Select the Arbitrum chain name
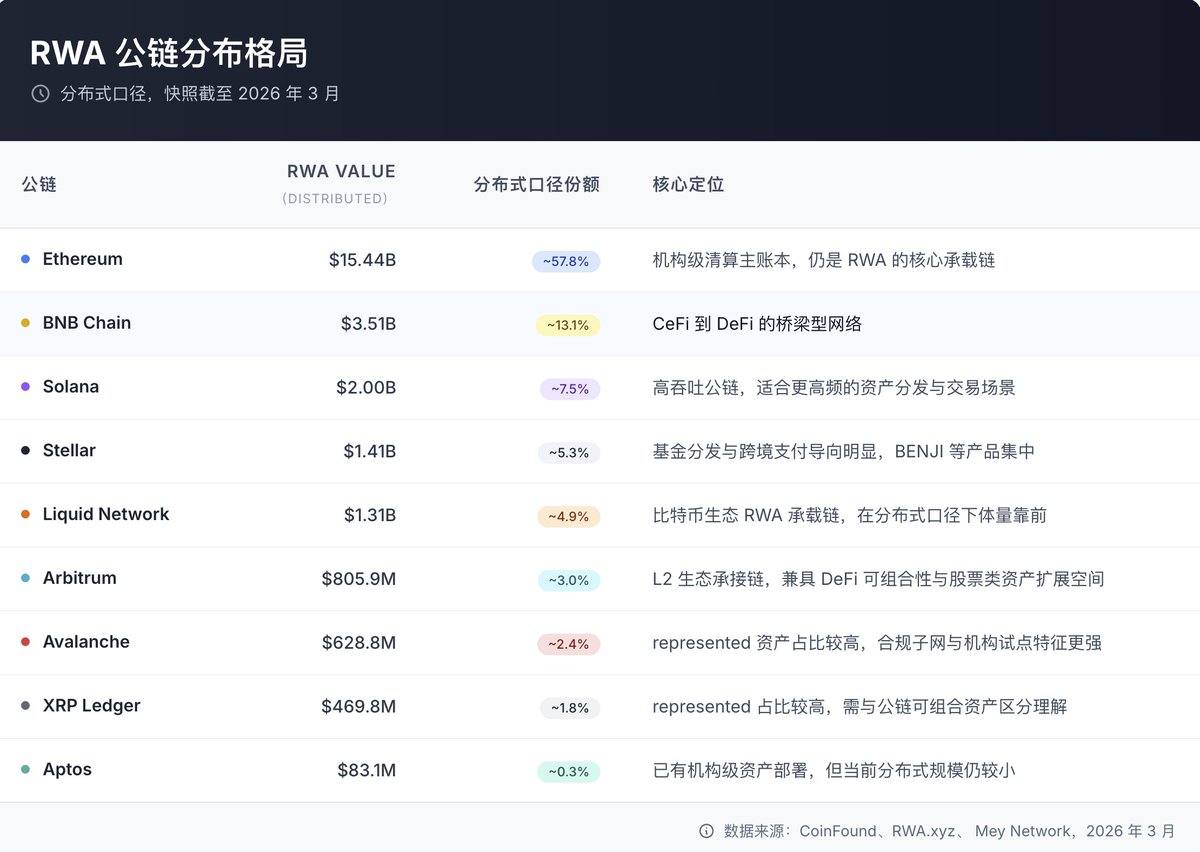This screenshot has height=852, width=1200. (x=80, y=578)
